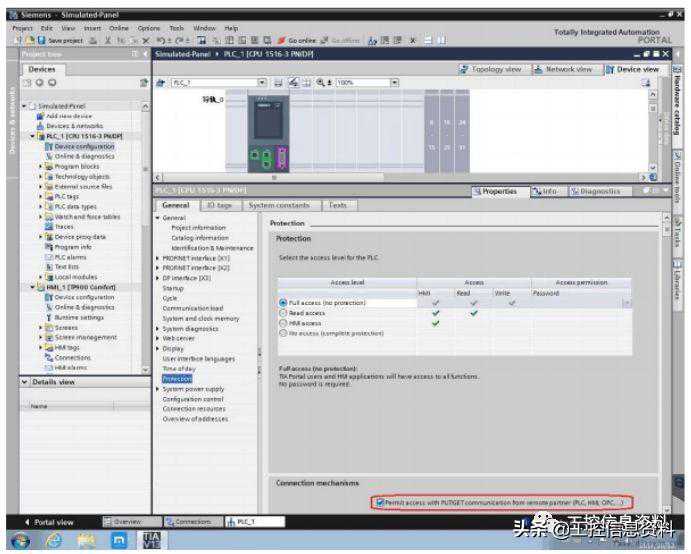Toggle Permit access with PUT/GET communication checkbox
The width and height of the screenshot is (691, 554).
coord(379,502)
